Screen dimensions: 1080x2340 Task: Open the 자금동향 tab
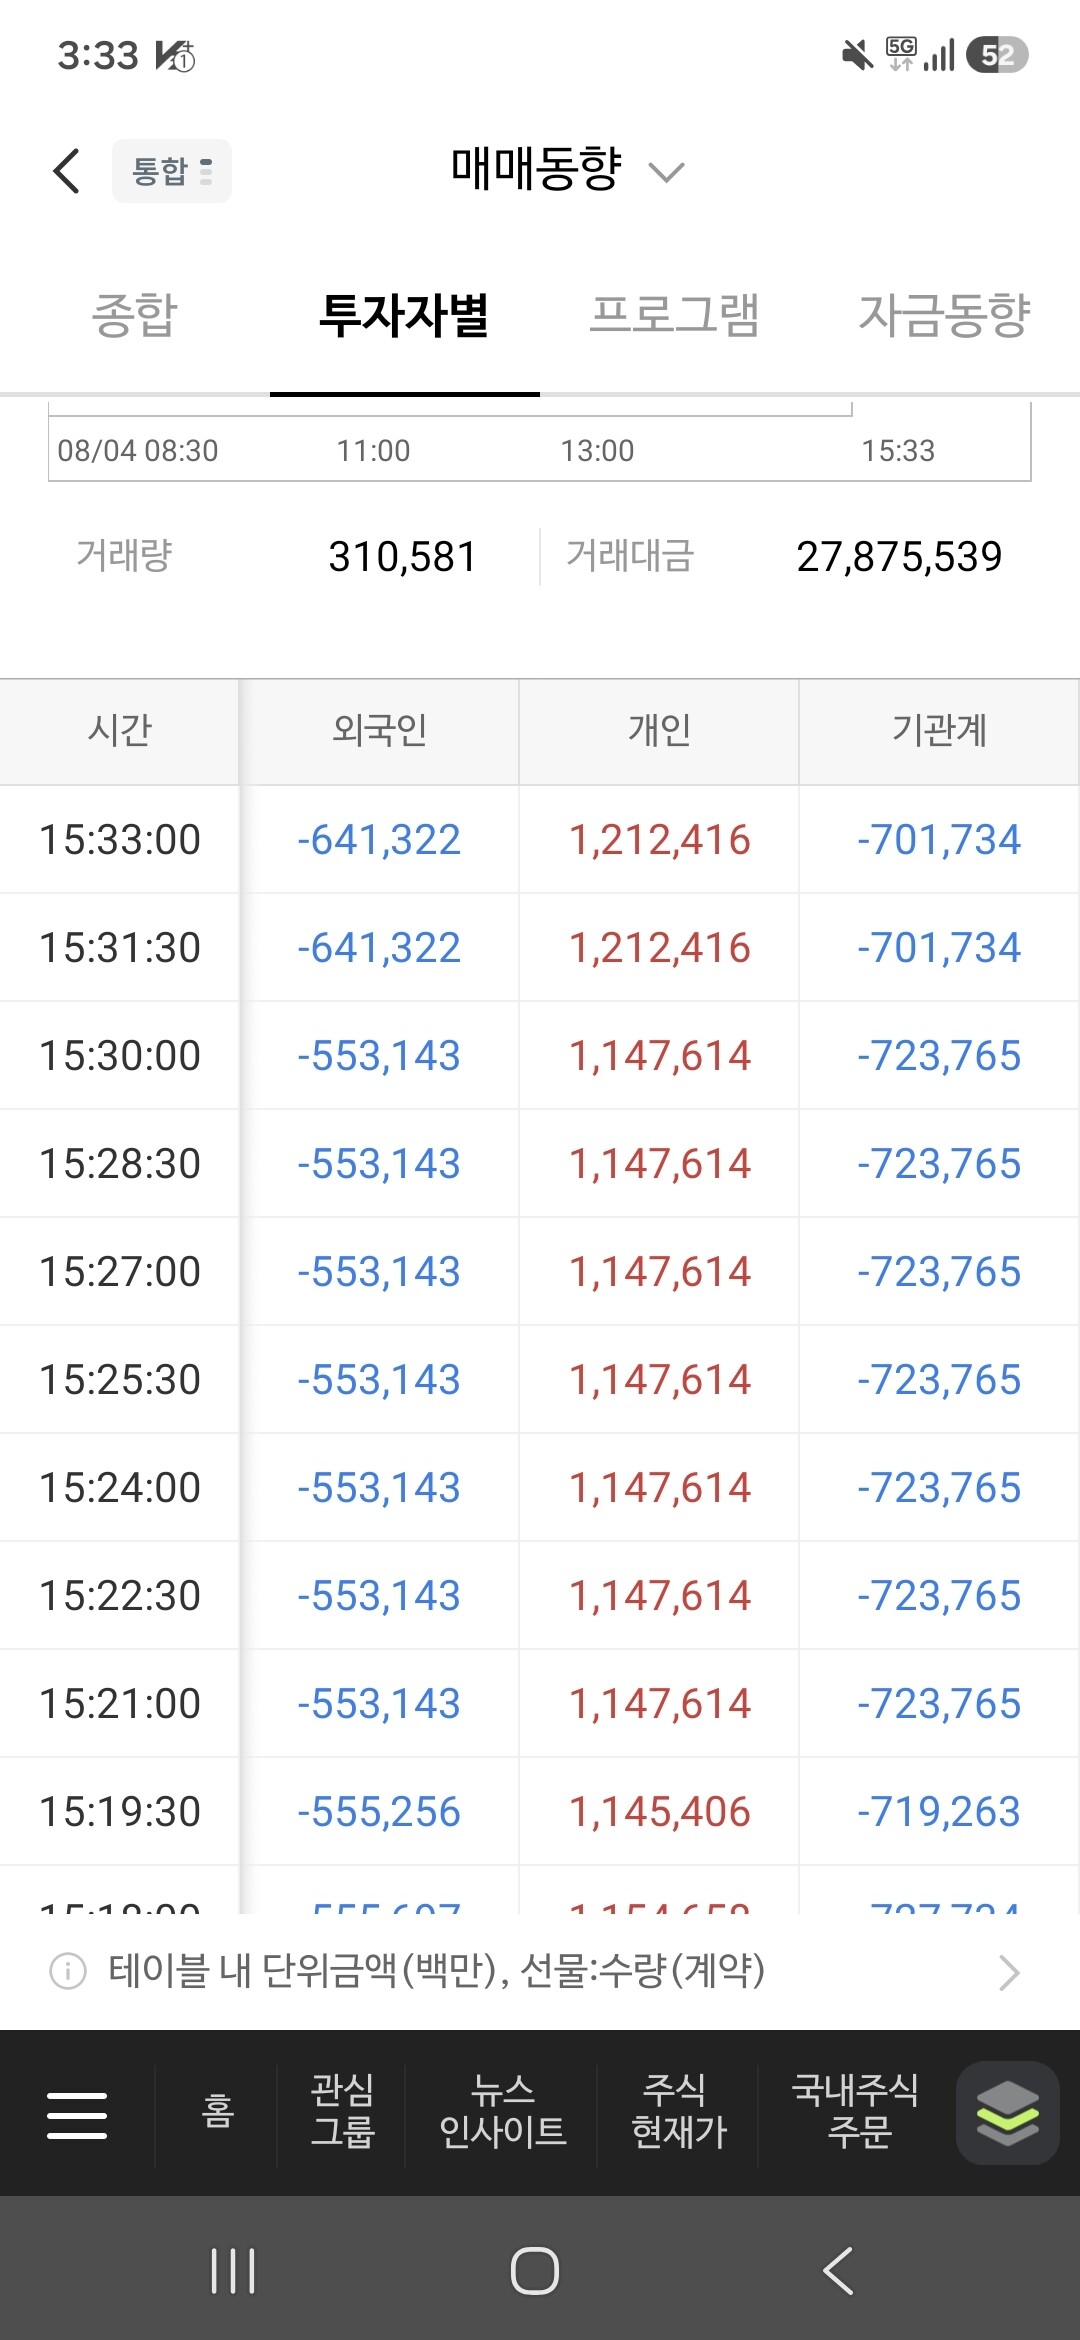point(945,316)
